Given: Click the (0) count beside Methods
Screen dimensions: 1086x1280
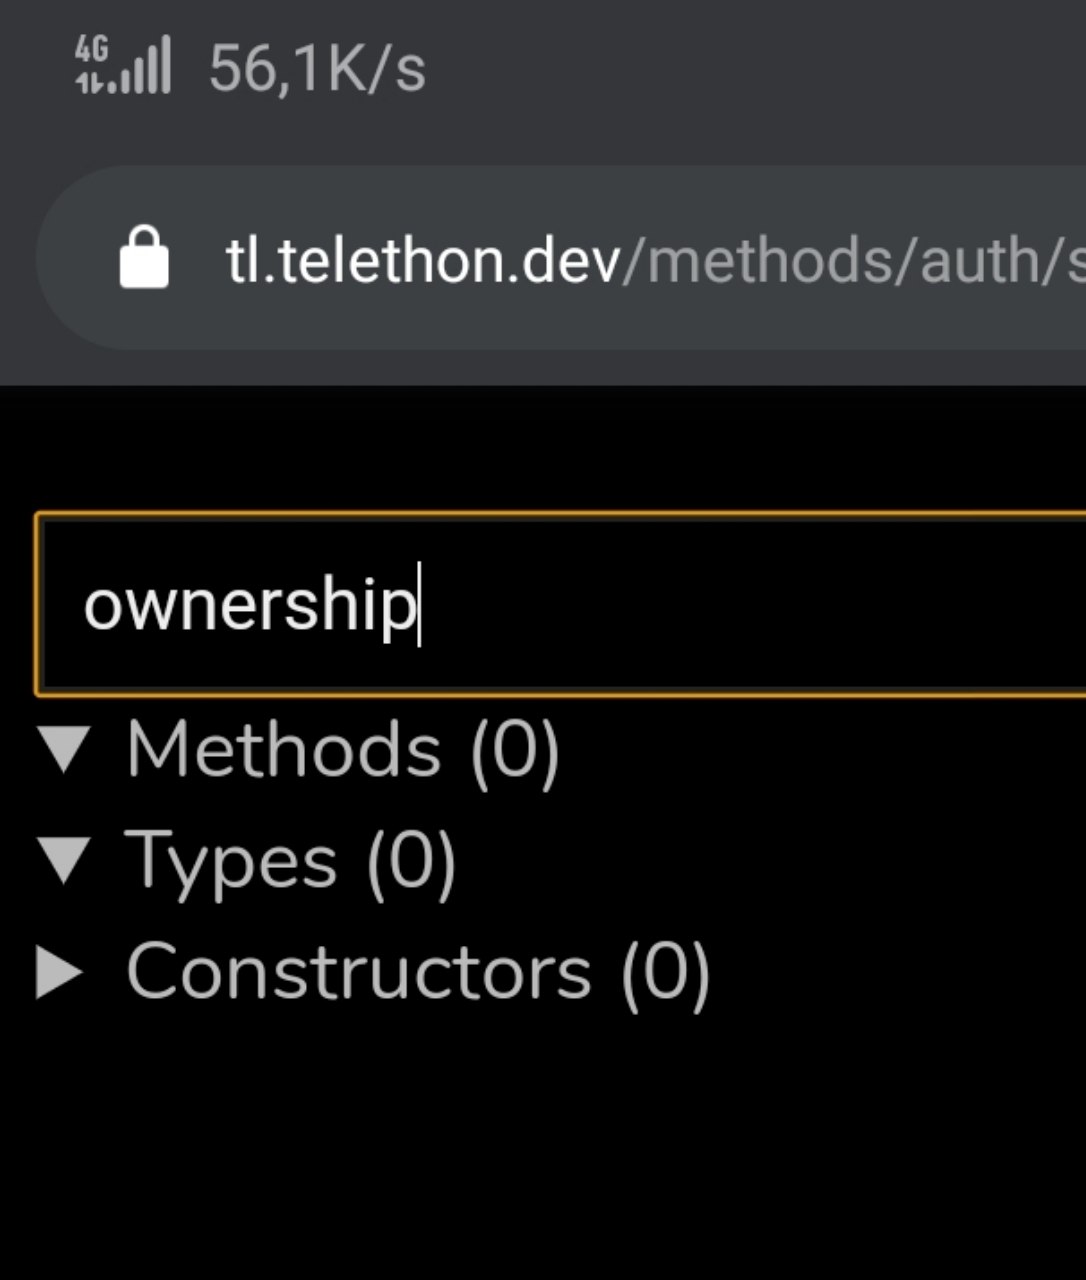Looking at the screenshot, I should click(x=514, y=750).
